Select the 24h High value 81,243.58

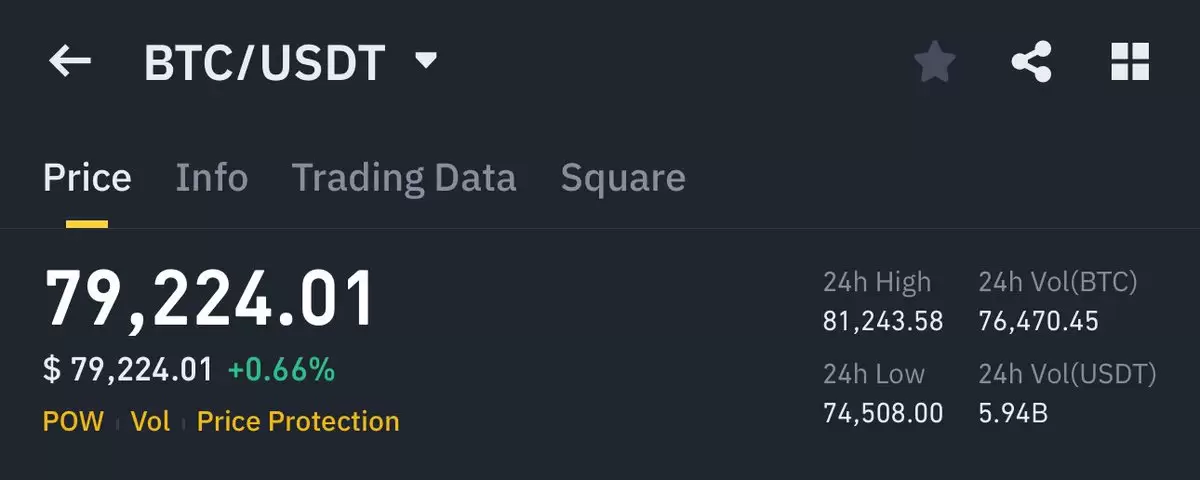click(x=883, y=322)
